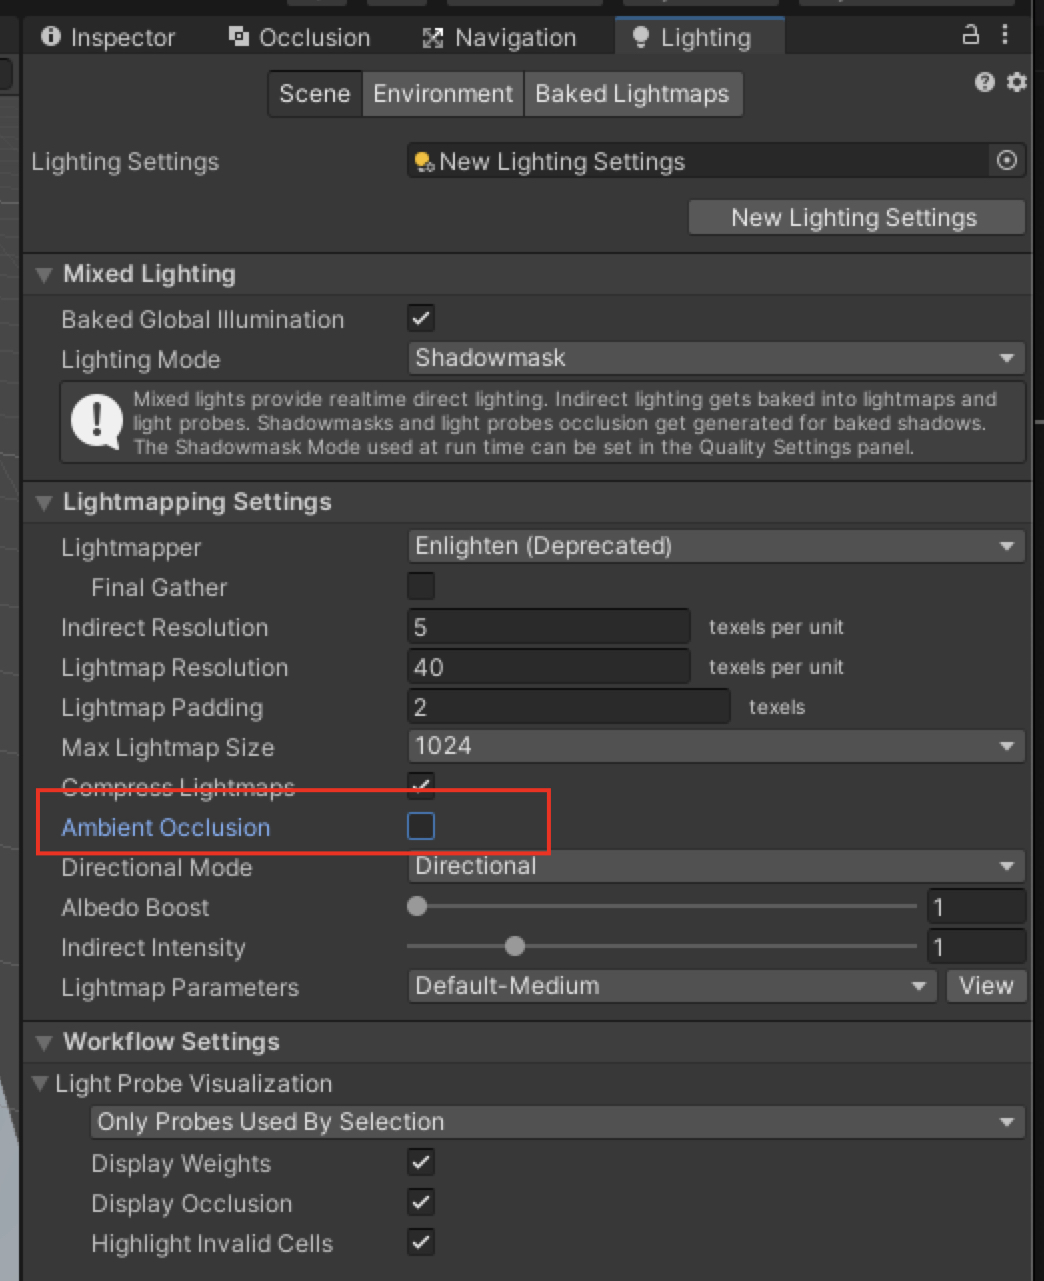The width and height of the screenshot is (1044, 1281).
Task: Enable Ambient Occlusion
Action: pos(421,826)
